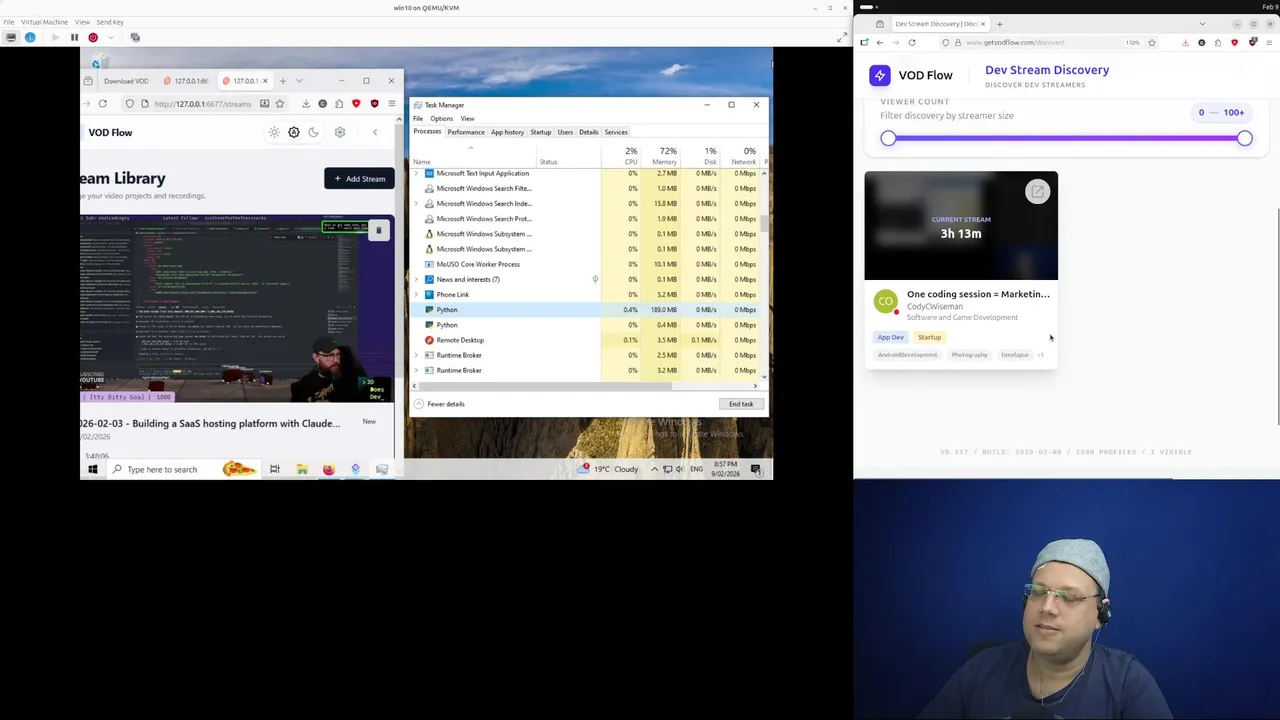The width and height of the screenshot is (1280, 720).
Task: Open VOD Flow settings gear icon
Action: point(340,132)
